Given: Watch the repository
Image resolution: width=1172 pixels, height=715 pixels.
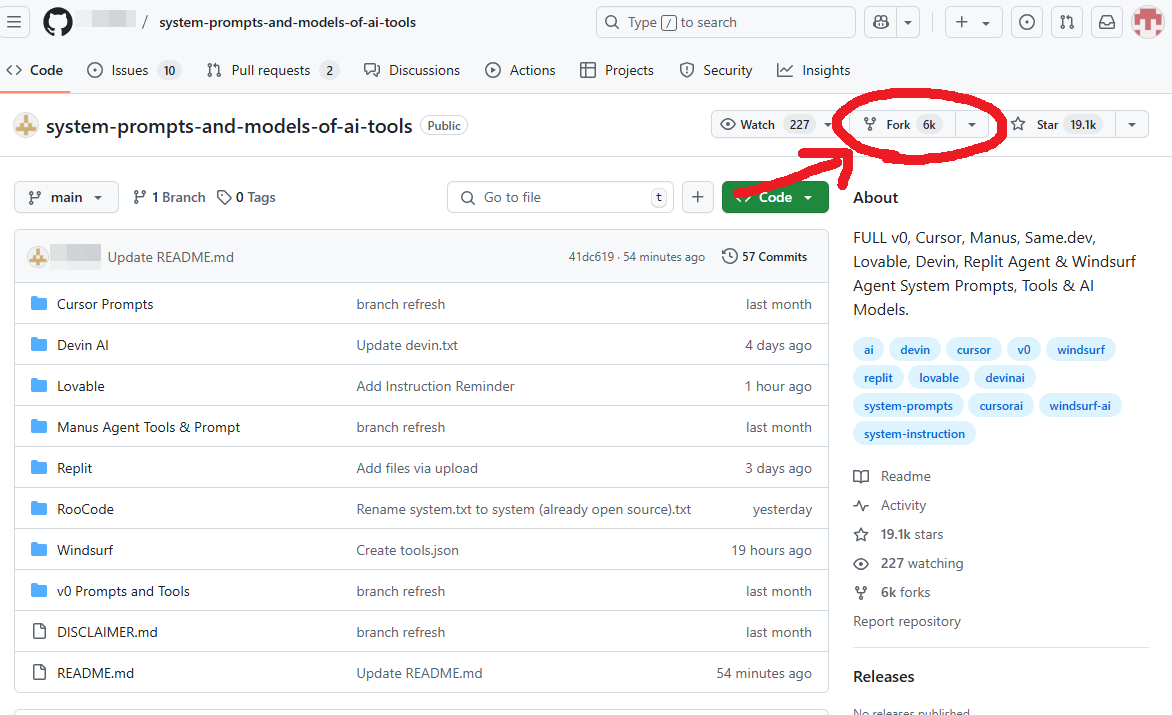Looking at the screenshot, I should click(x=761, y=124).
